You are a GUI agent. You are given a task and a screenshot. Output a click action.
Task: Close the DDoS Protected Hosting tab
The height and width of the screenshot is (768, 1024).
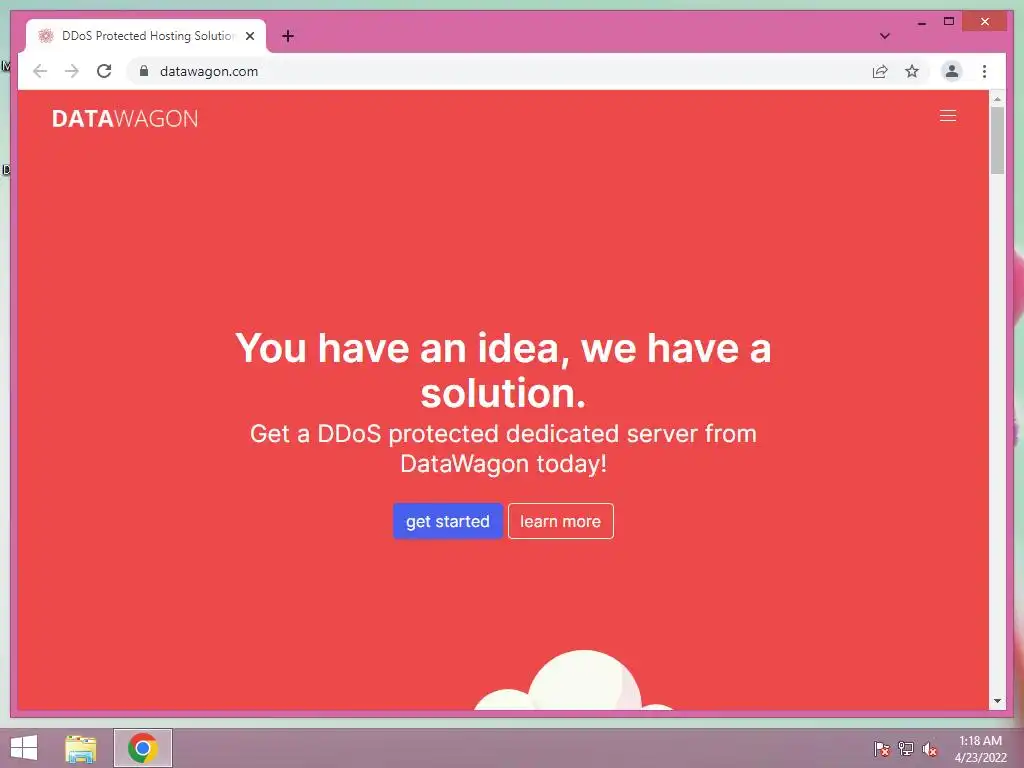click(x=249, y=36)
